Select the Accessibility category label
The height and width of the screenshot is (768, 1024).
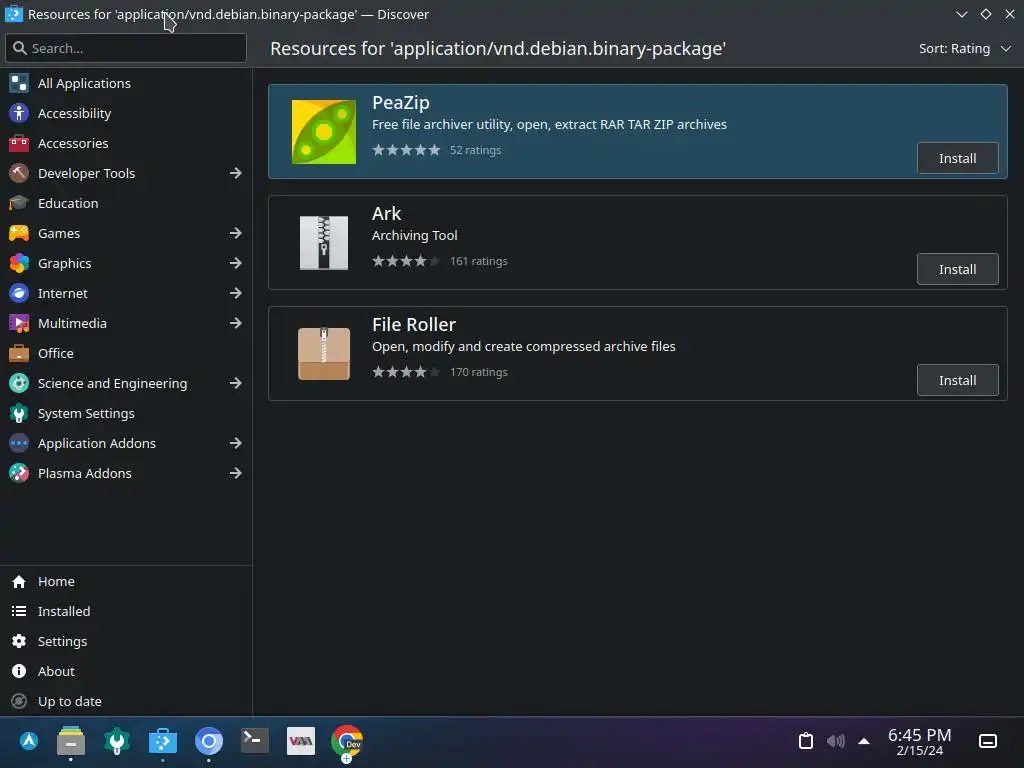click(x=74, y=113)
